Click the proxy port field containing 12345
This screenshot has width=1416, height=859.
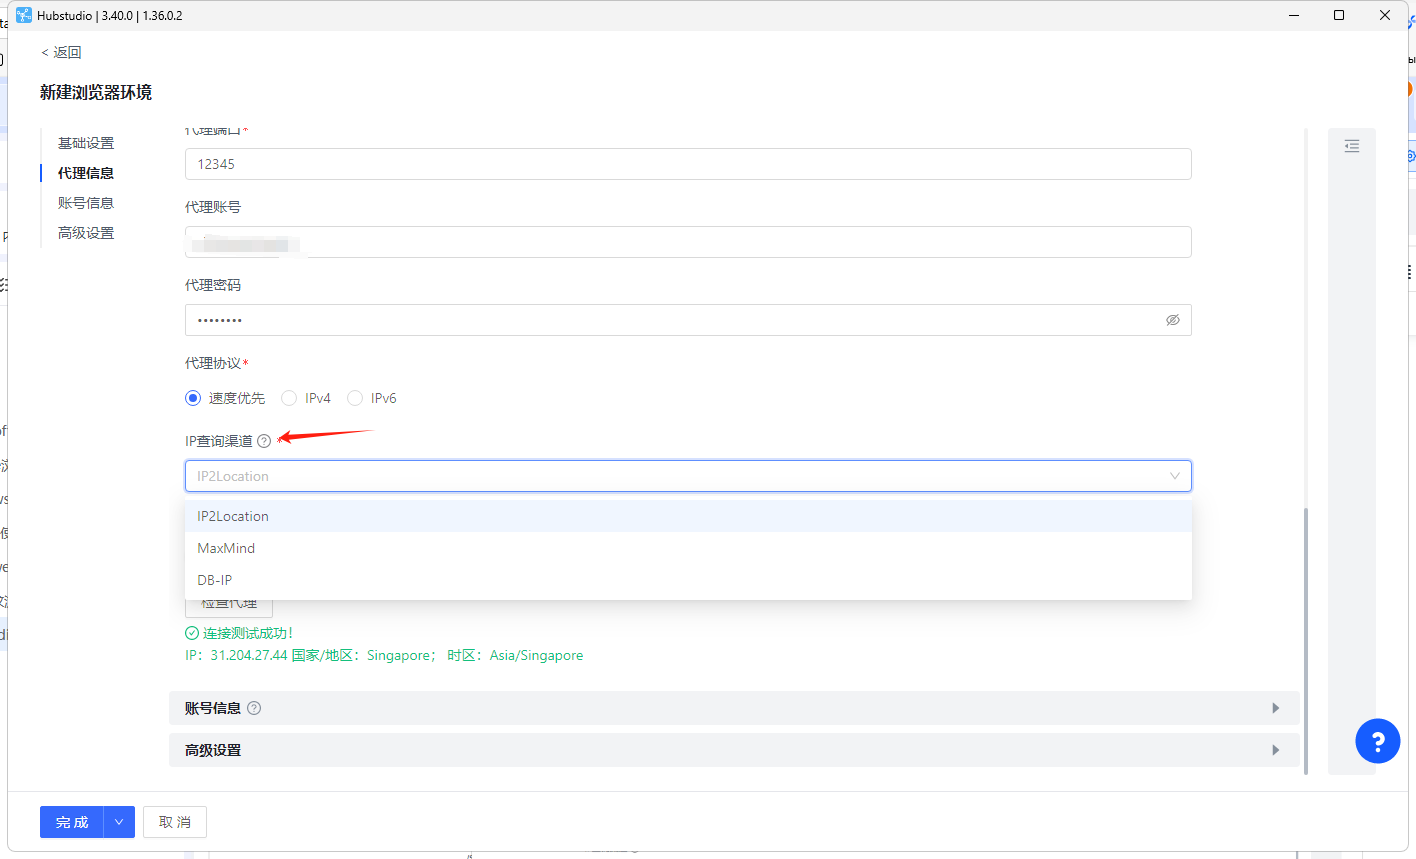687,164
